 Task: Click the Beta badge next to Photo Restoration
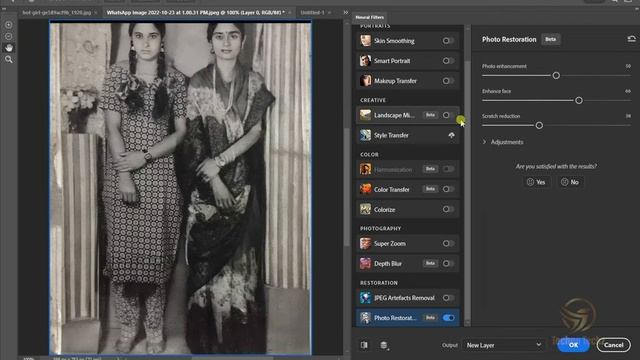pyautogui.click(x=551, y=39)
